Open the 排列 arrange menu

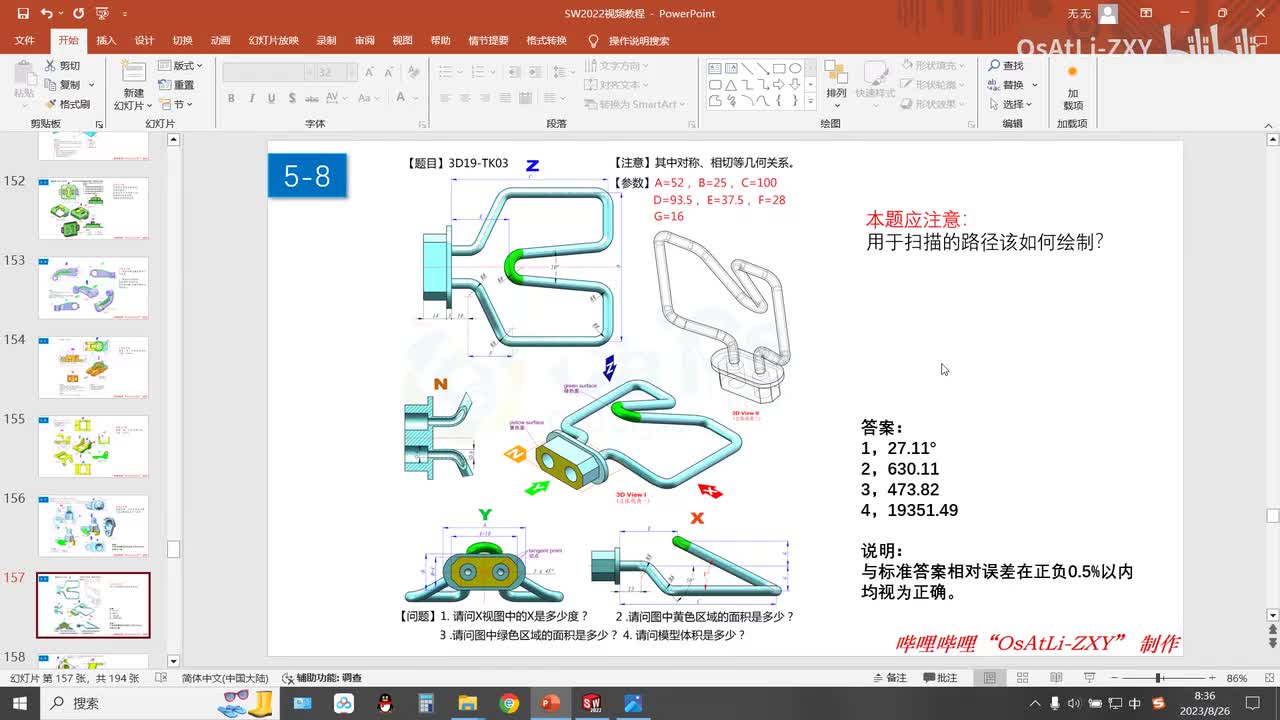836,84
